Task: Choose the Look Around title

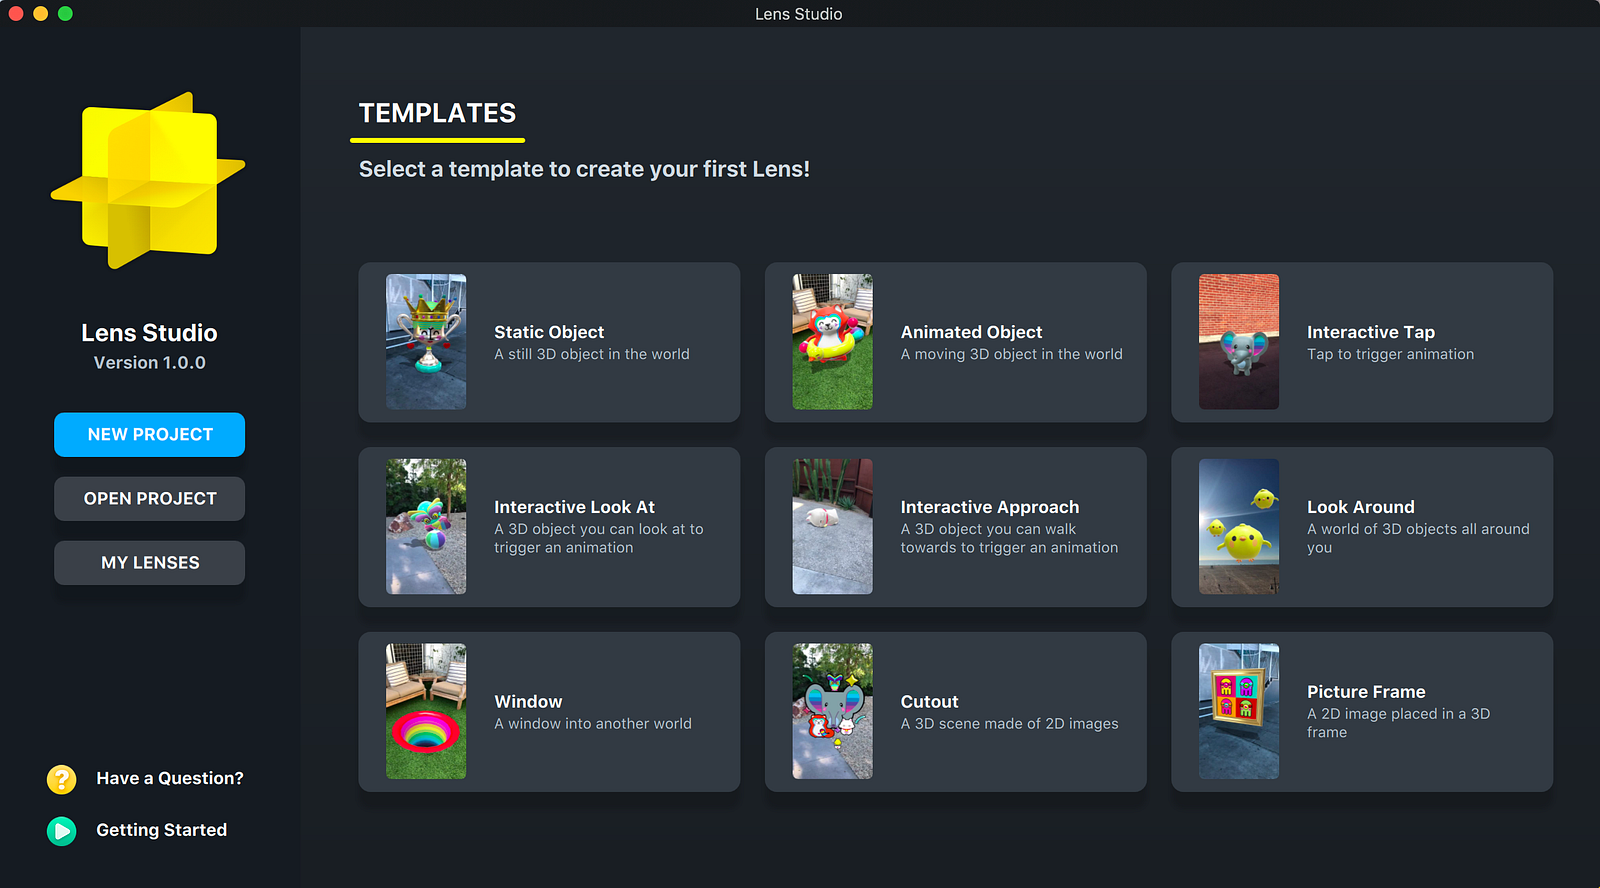Action: (1361, 507)
